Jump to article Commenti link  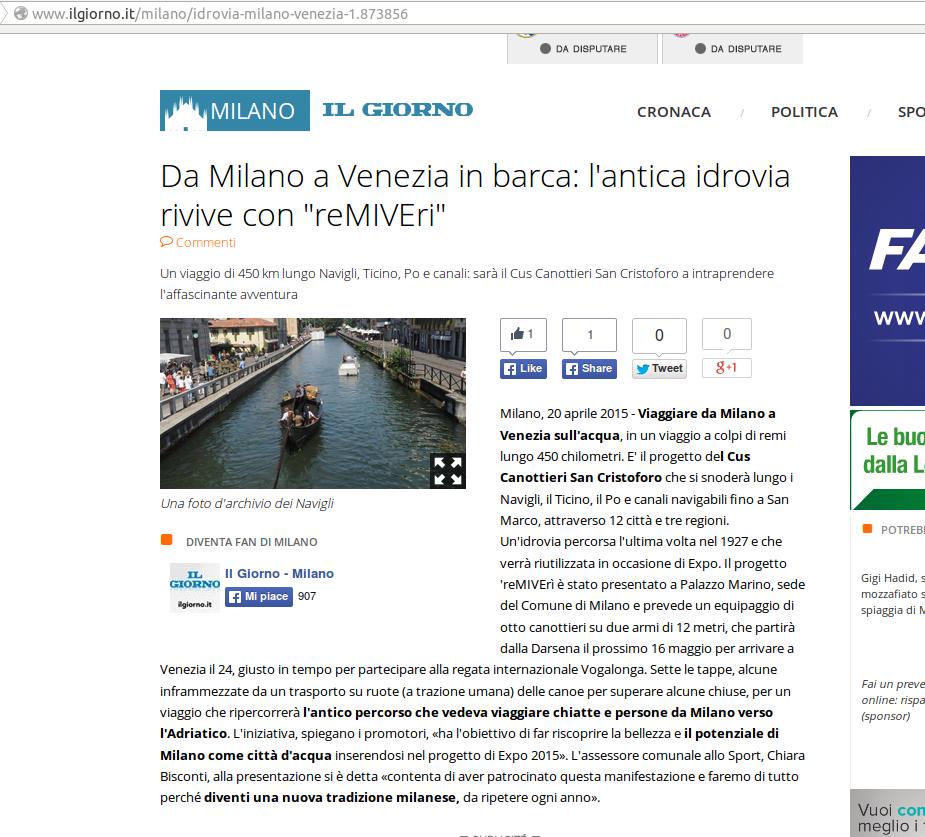click(205, 242)
